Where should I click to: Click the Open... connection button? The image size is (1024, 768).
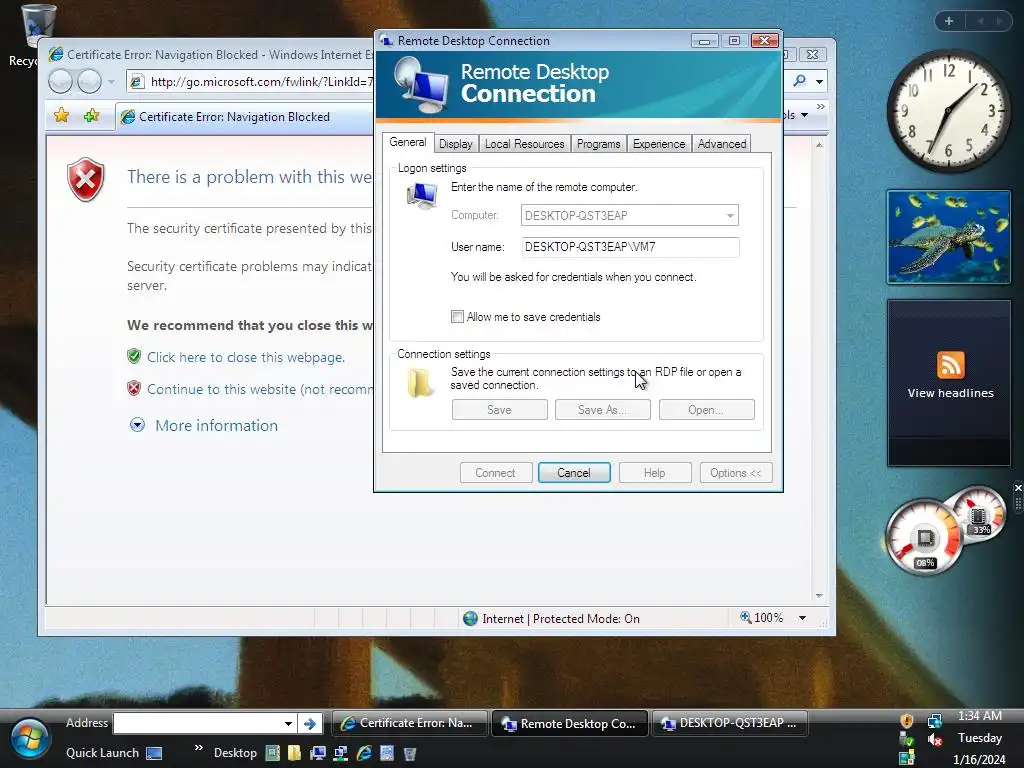(706, 409)
